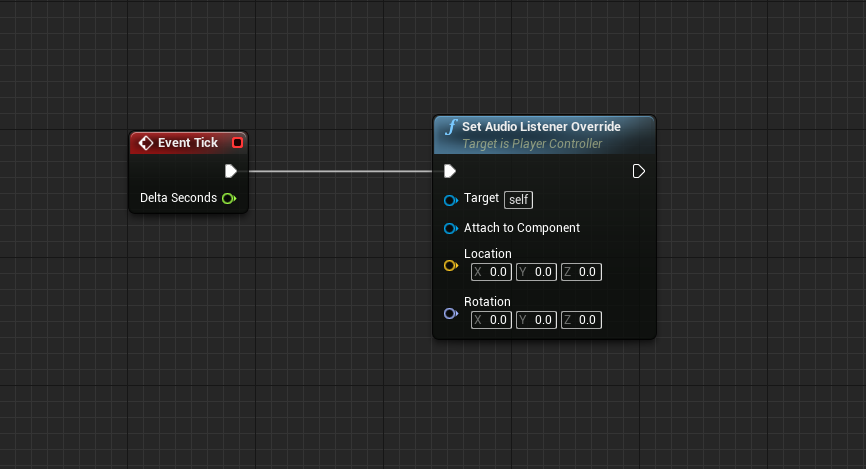Click the green Delta Seconds output pin
The width and height of the screenshot is (866, 469).
229,198
